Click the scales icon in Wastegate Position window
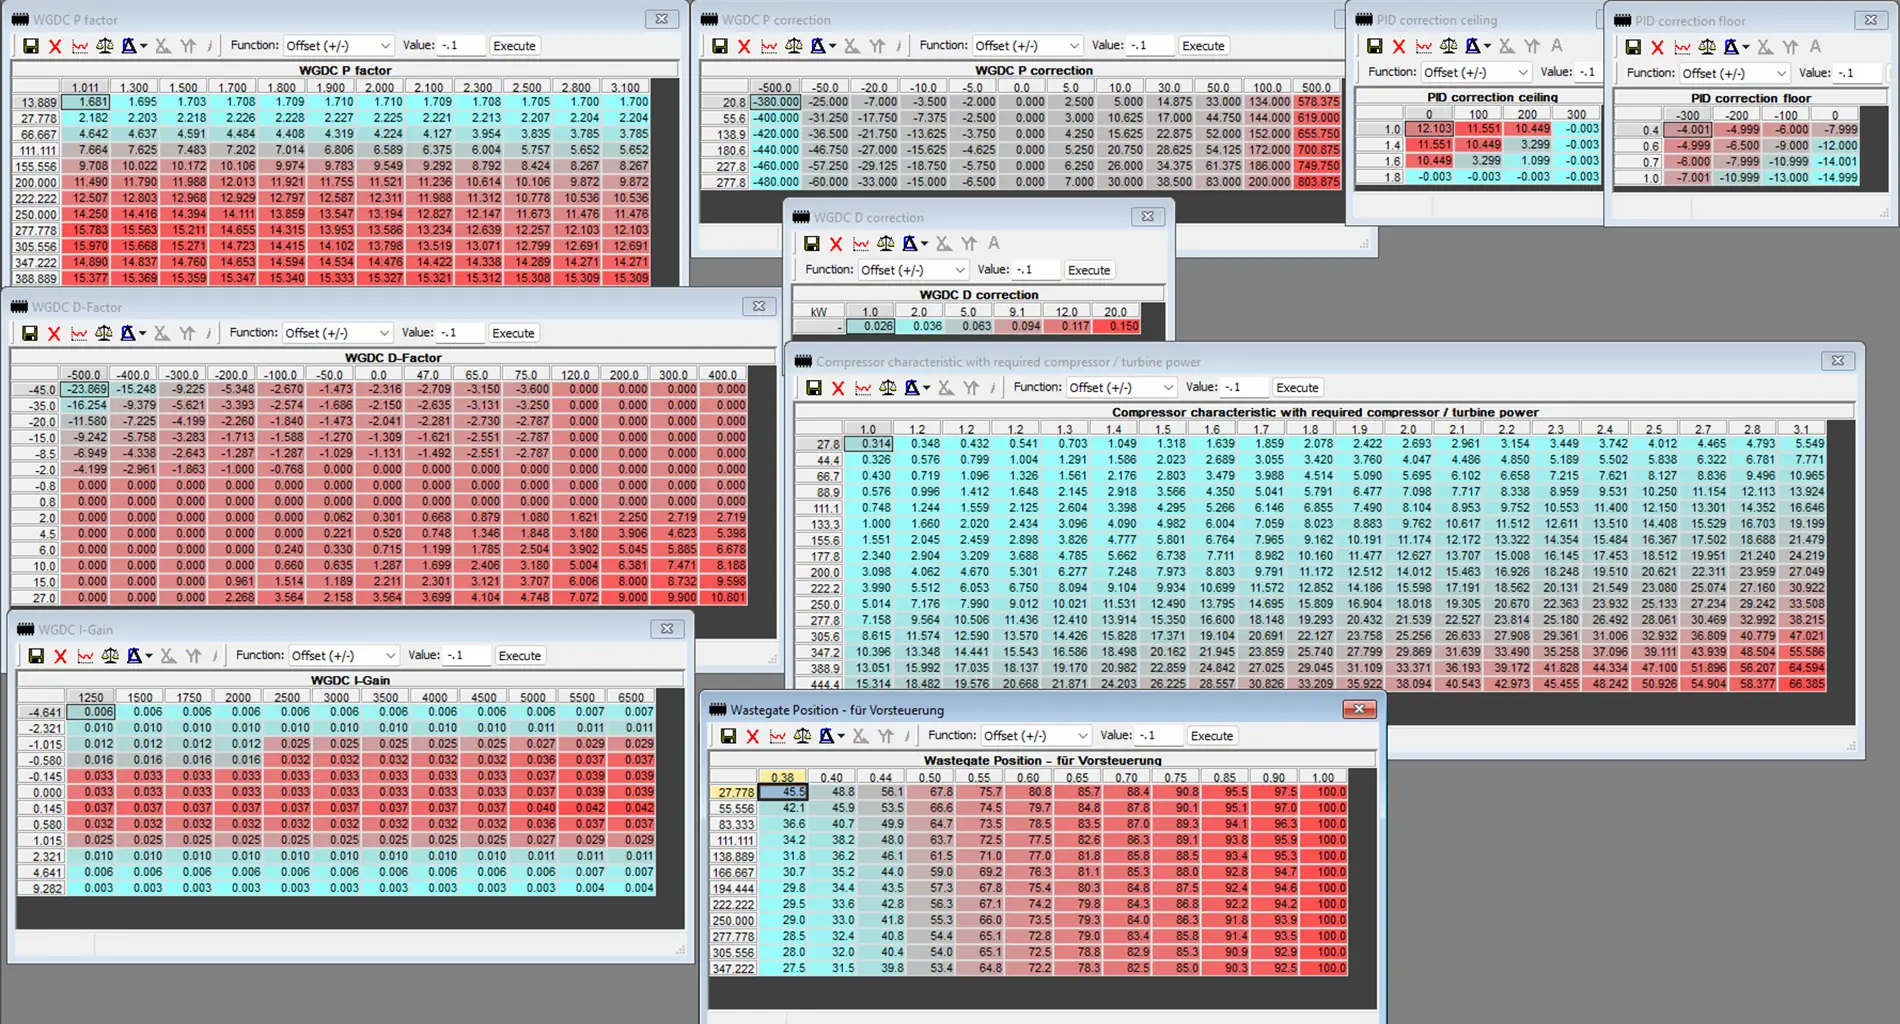The height and width of the screenshot is (1024, 1900). tap(802, 736)
